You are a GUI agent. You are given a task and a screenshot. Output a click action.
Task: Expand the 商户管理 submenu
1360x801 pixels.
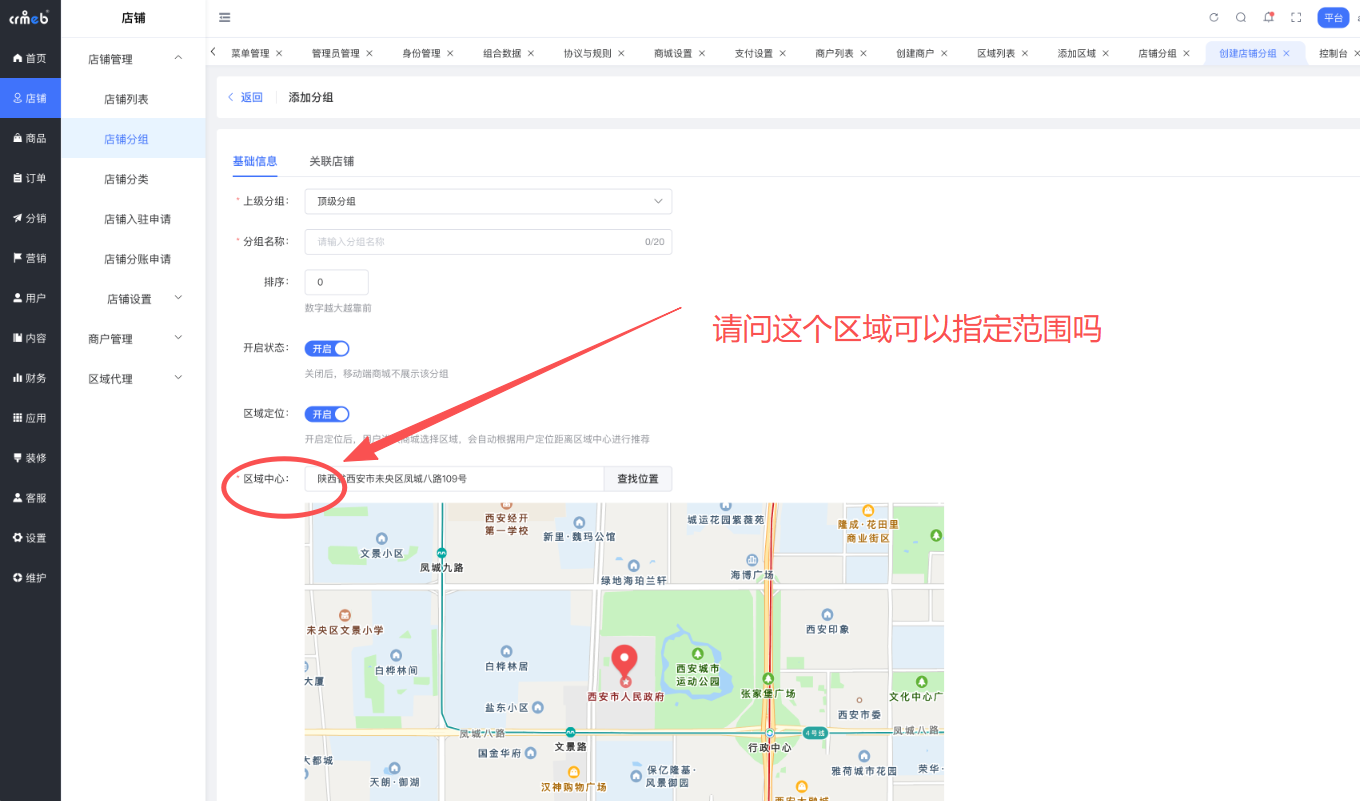pyautogui.click(x=134, y=339)
